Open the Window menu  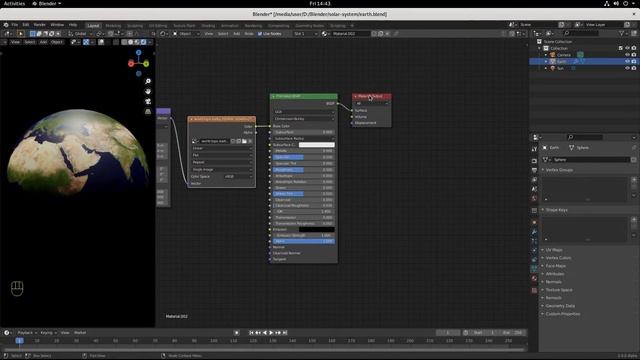57,25
